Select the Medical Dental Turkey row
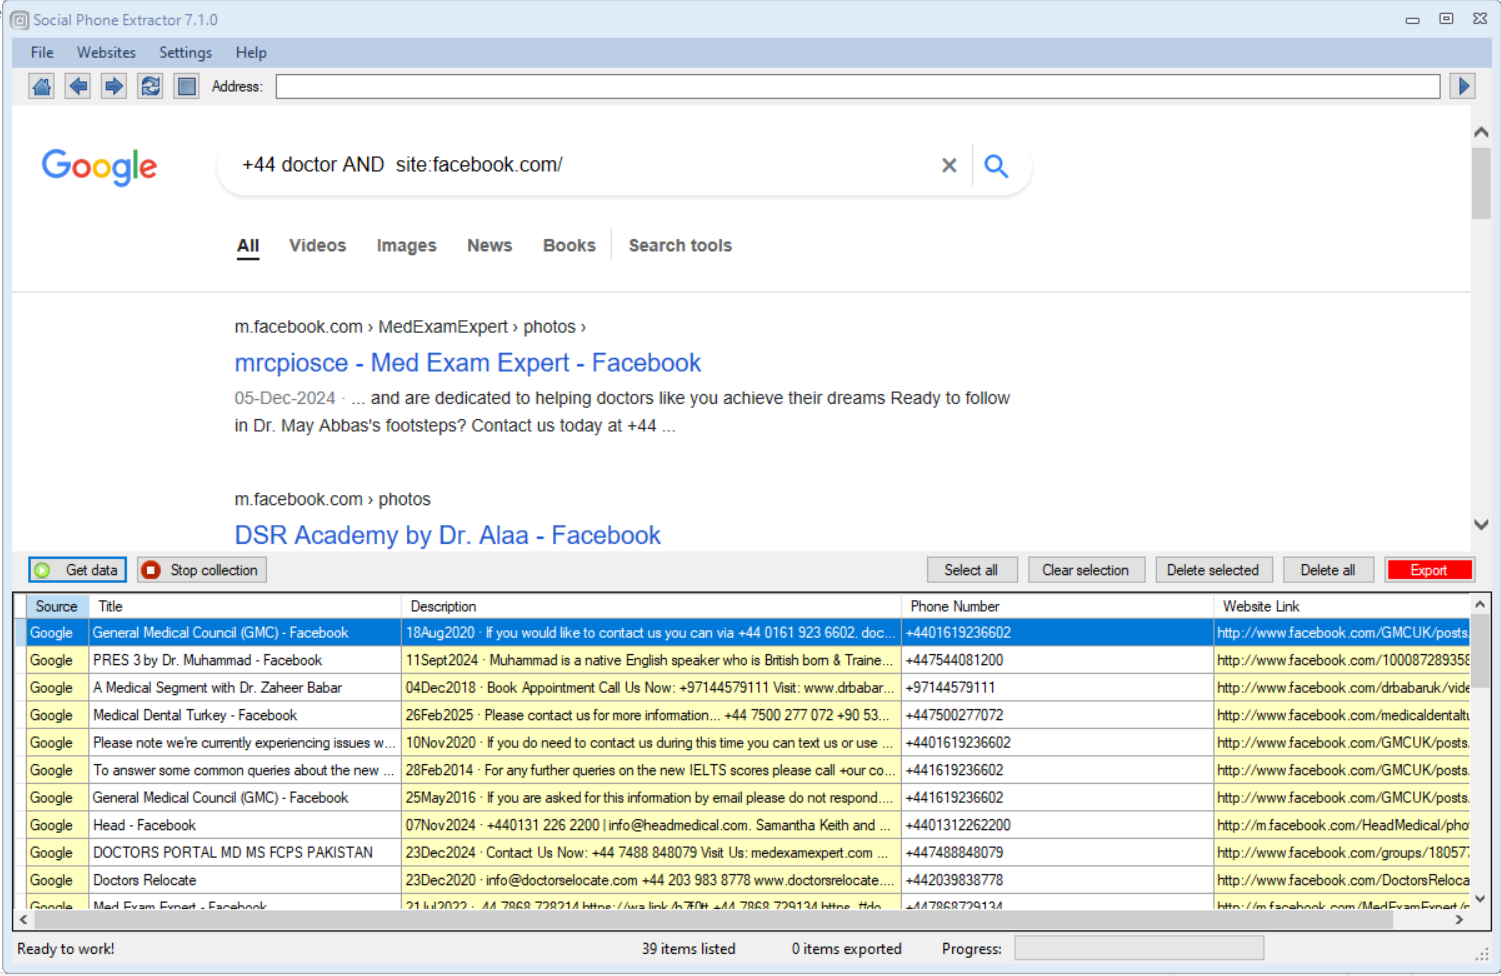This screenshot has height=976, width=1501. pyautogui.click(x=195, y=716)
